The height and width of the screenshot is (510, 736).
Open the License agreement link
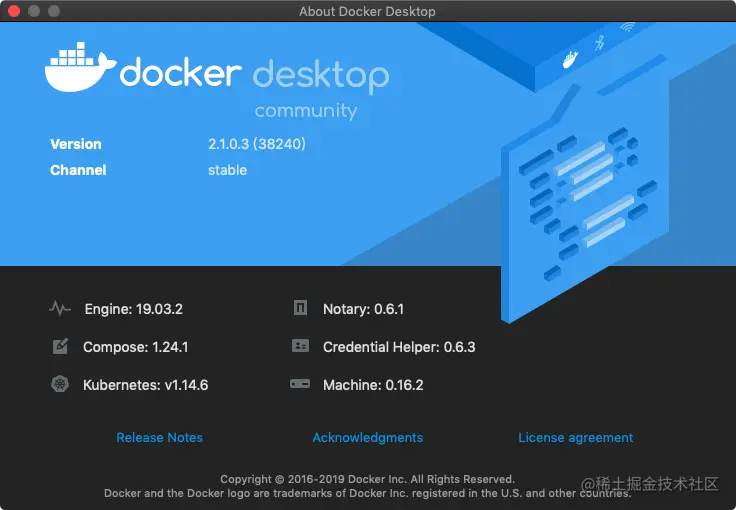575,437
